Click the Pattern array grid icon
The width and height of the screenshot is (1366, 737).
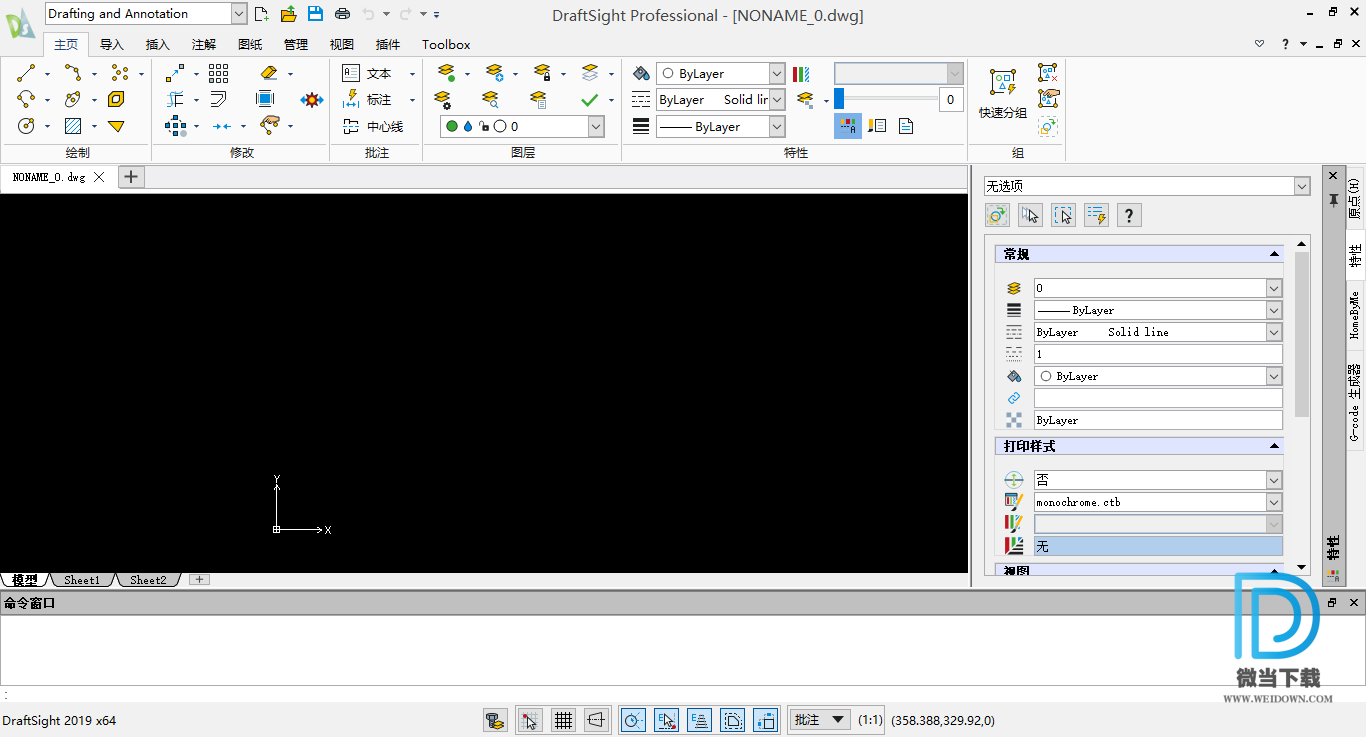tap(218, 73)
